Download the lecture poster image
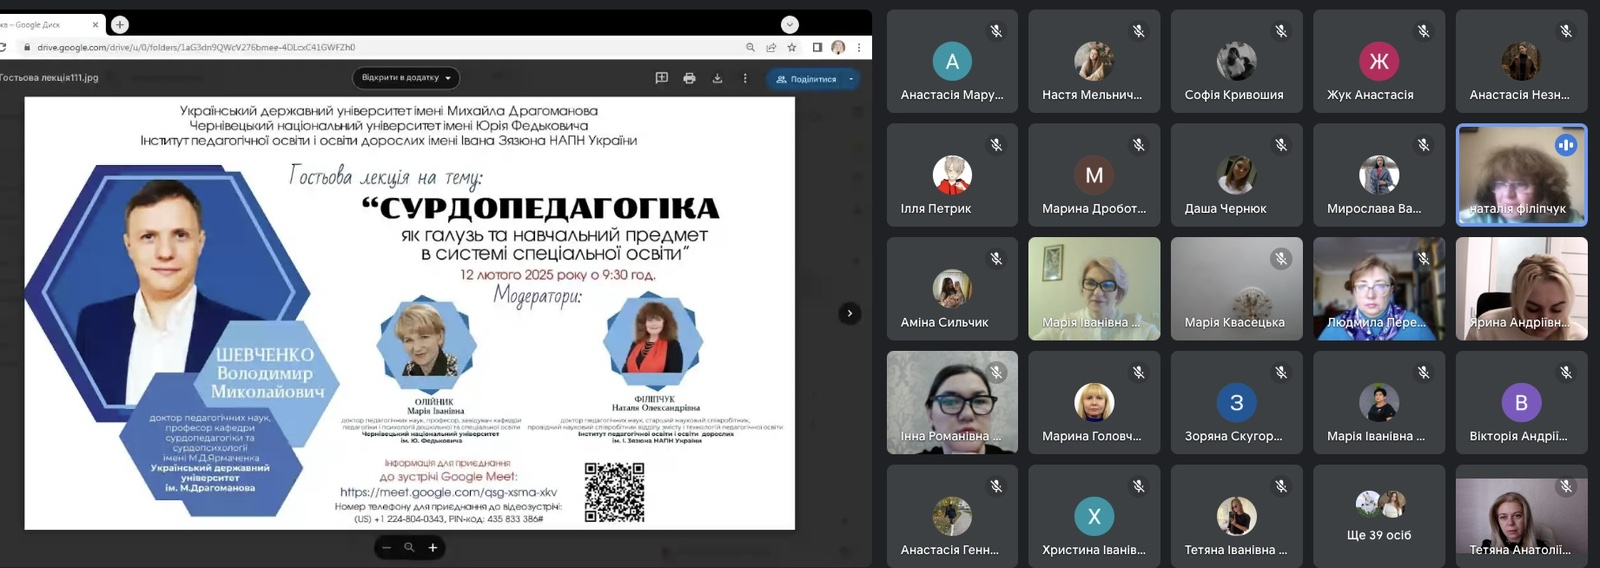Screen dimensions: 1600x568 tap(717, 78)
